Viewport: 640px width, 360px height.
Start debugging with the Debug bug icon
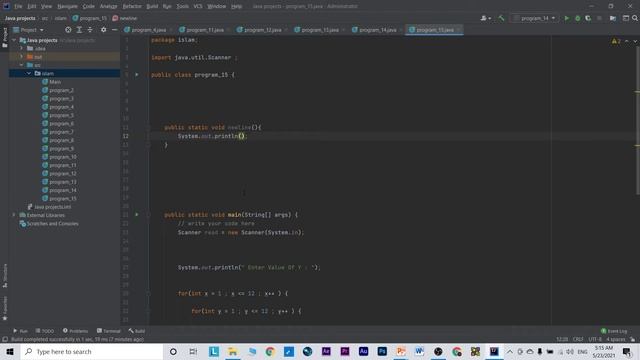coord(578,18)
